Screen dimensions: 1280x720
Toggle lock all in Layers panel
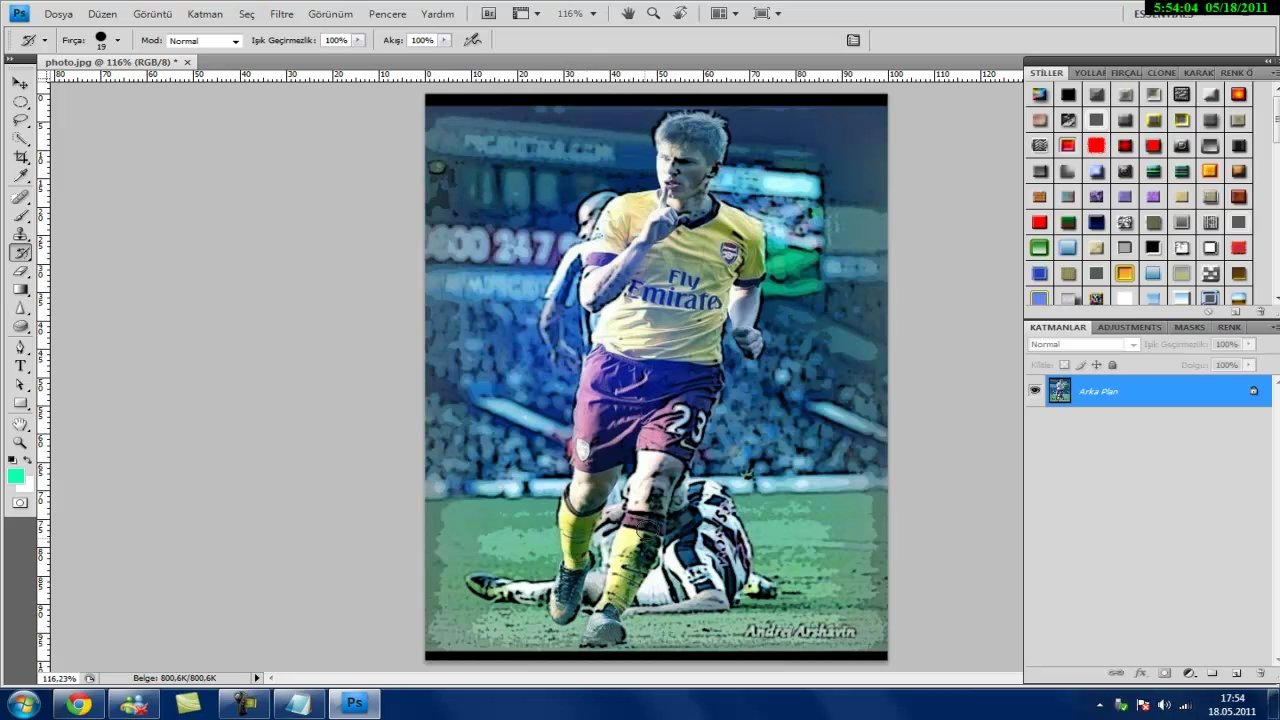1112,365
